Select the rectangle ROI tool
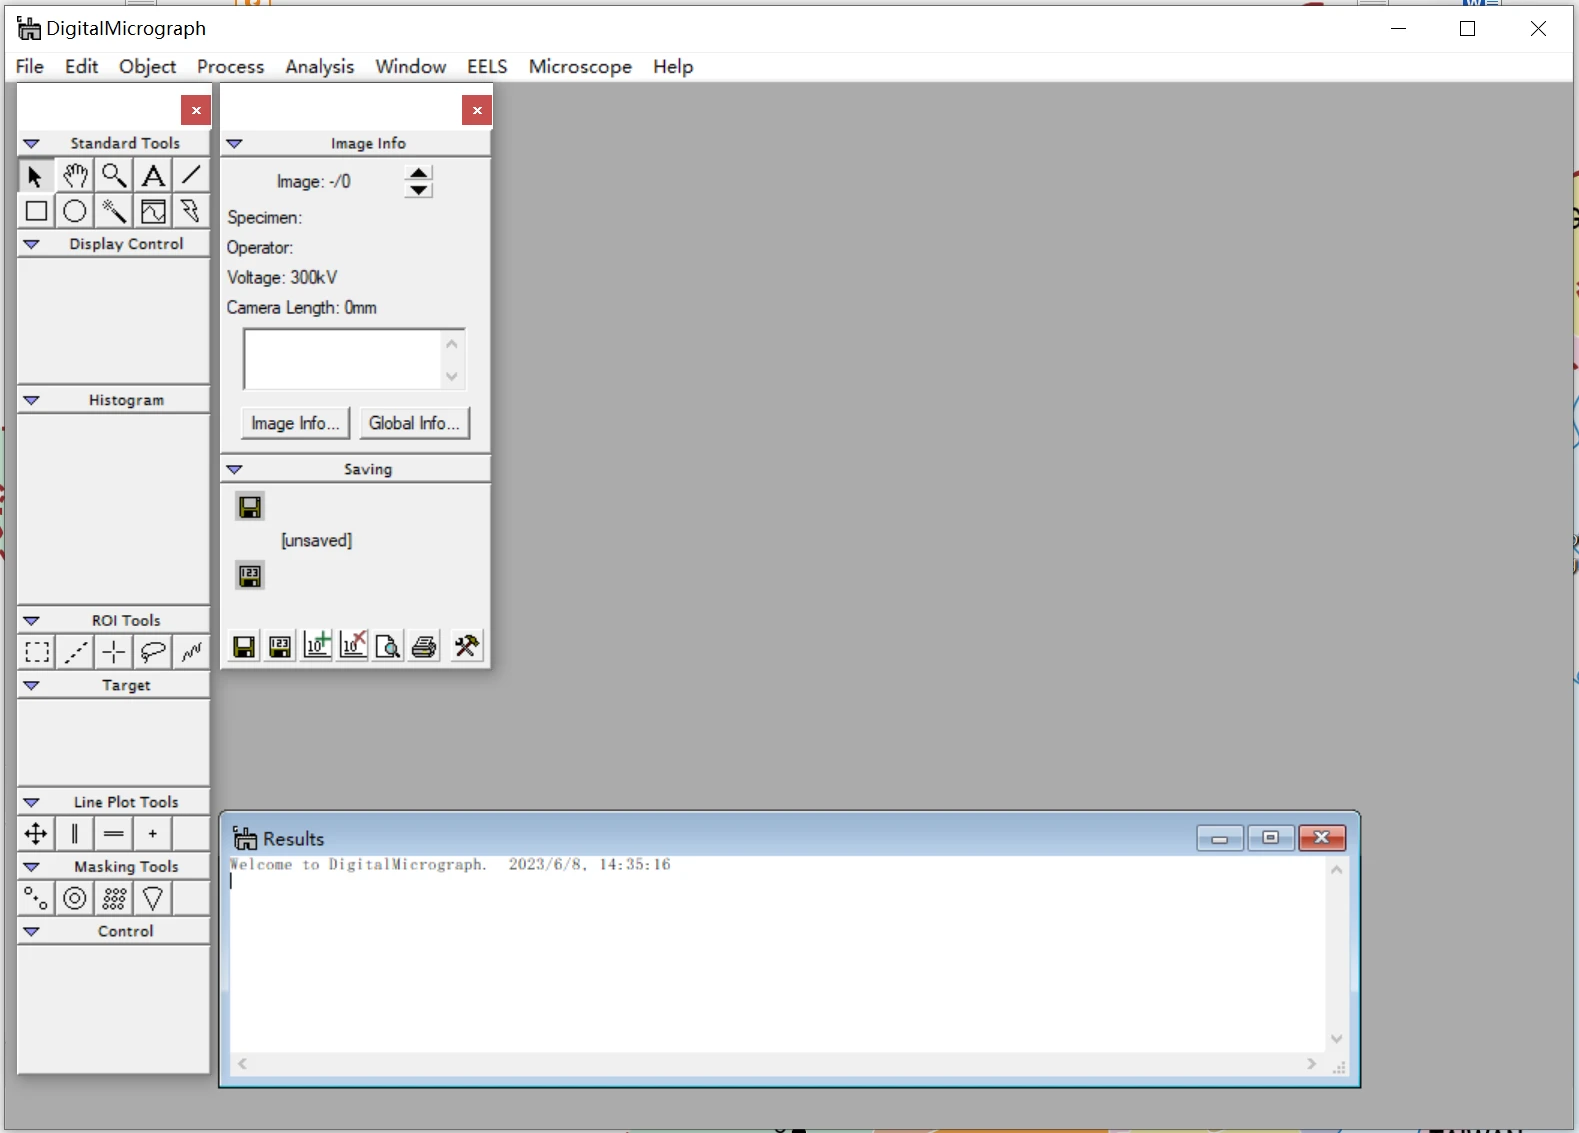This screenshot has width=1579, height=1133. [37, 652]
